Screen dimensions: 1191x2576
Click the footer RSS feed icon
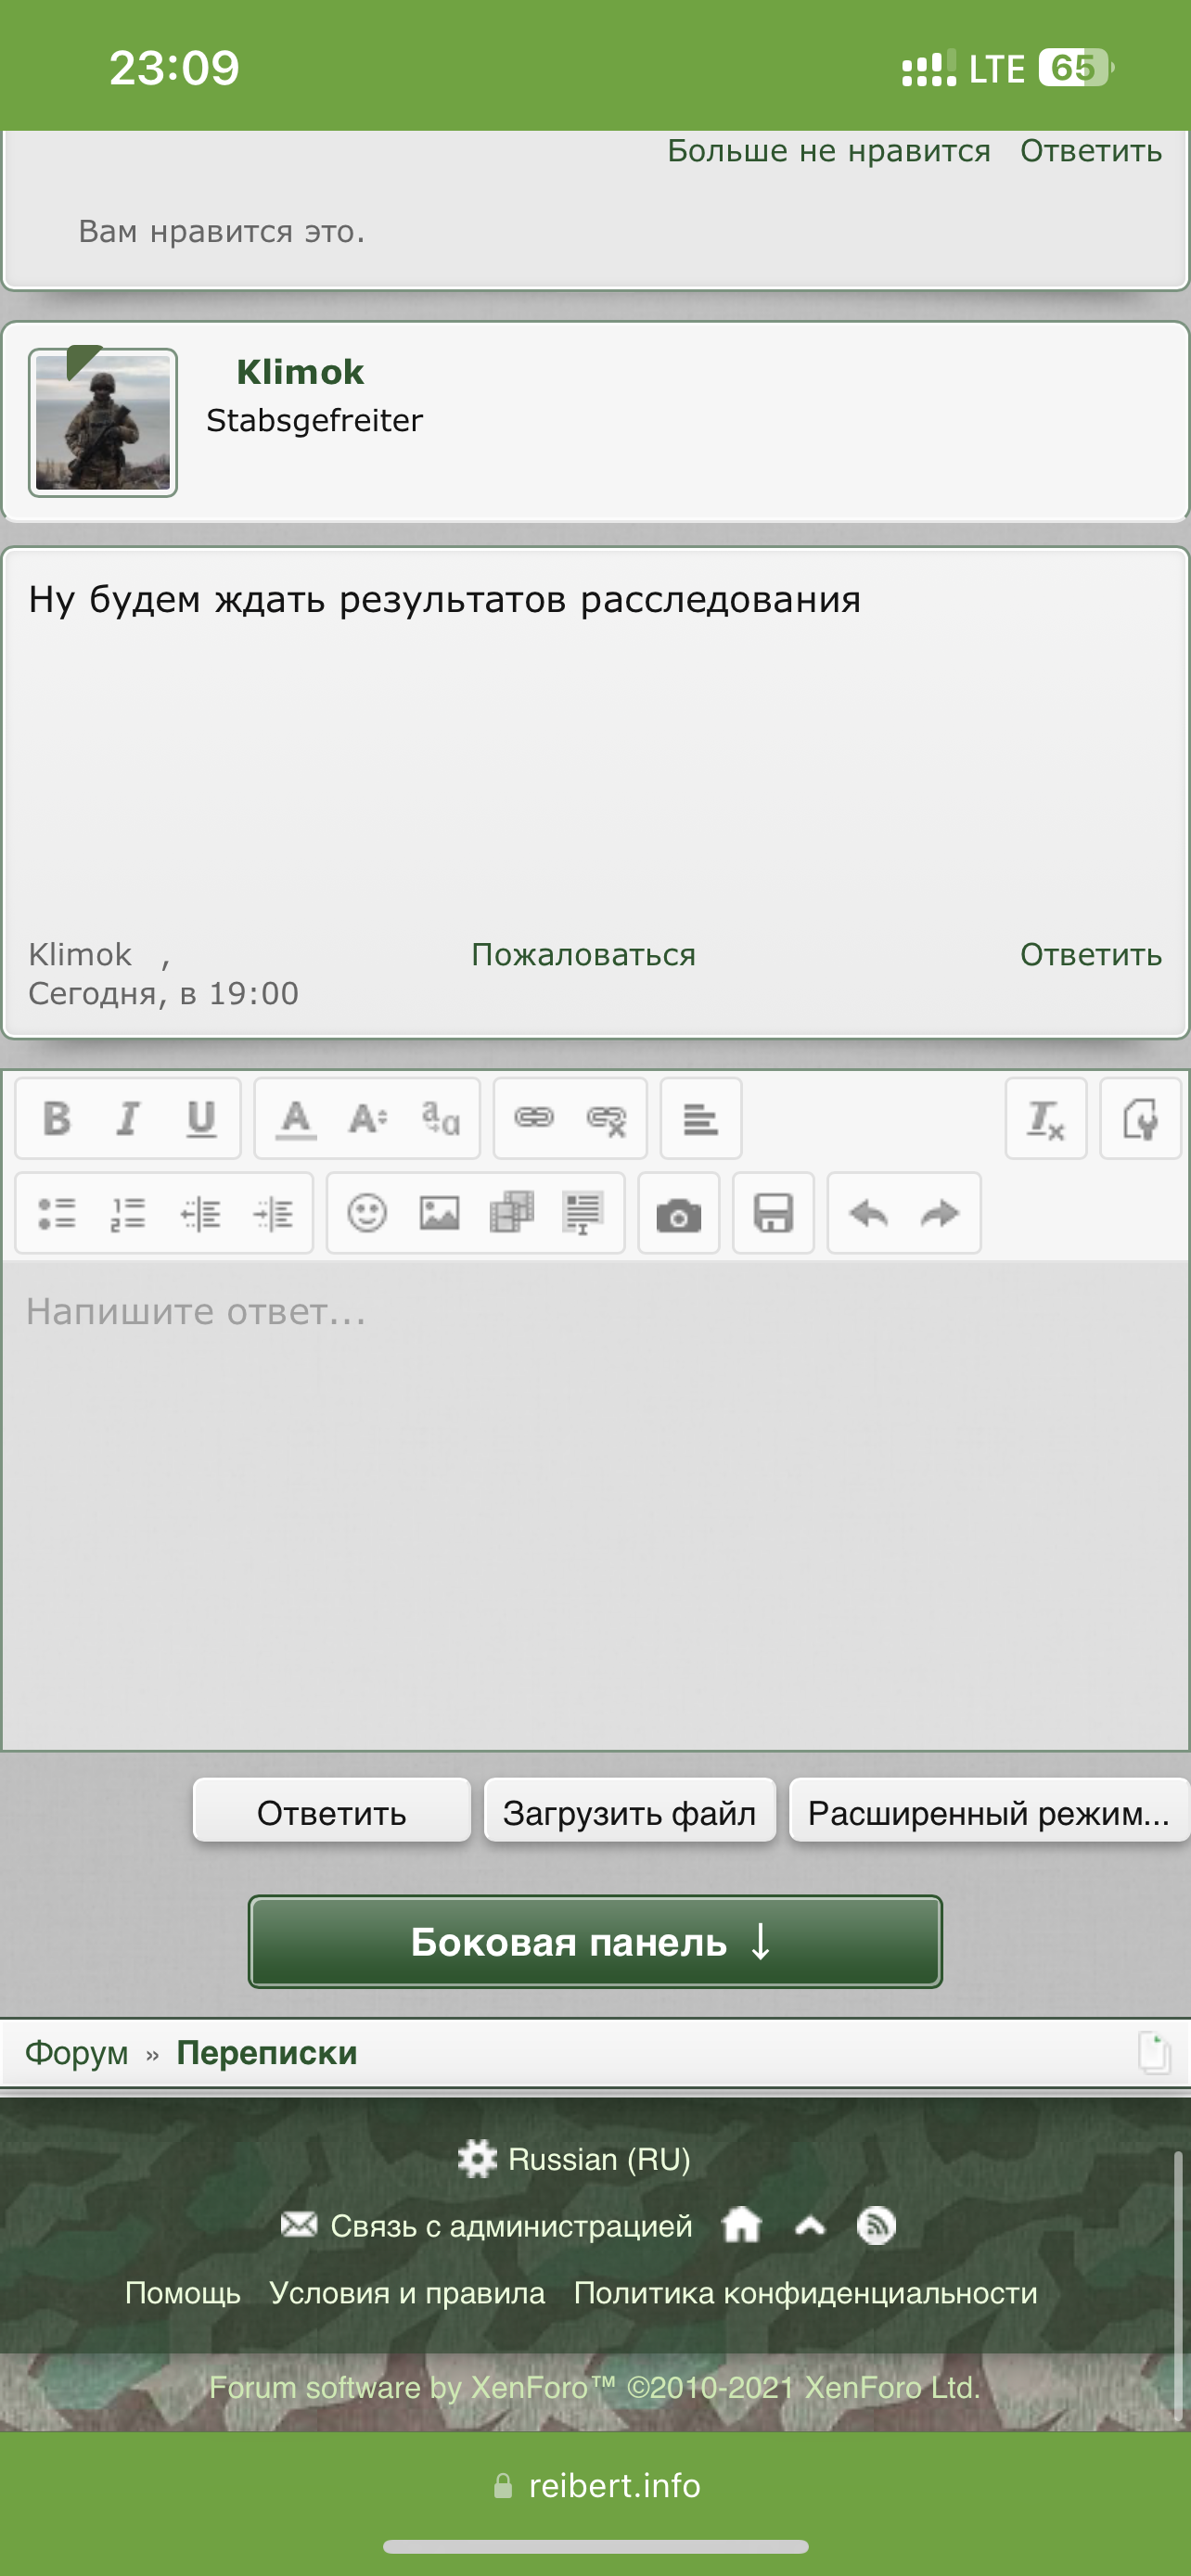(x=876, y=2225)
